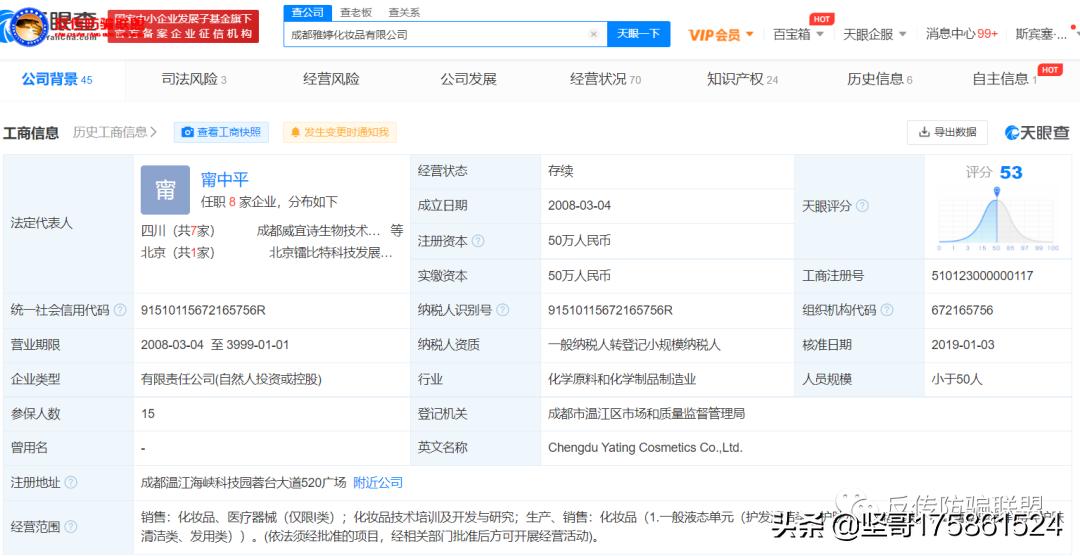Screen dimensions: 1080x556
Task: Click help icon next to 经营范围
Action: pos(71,527)
